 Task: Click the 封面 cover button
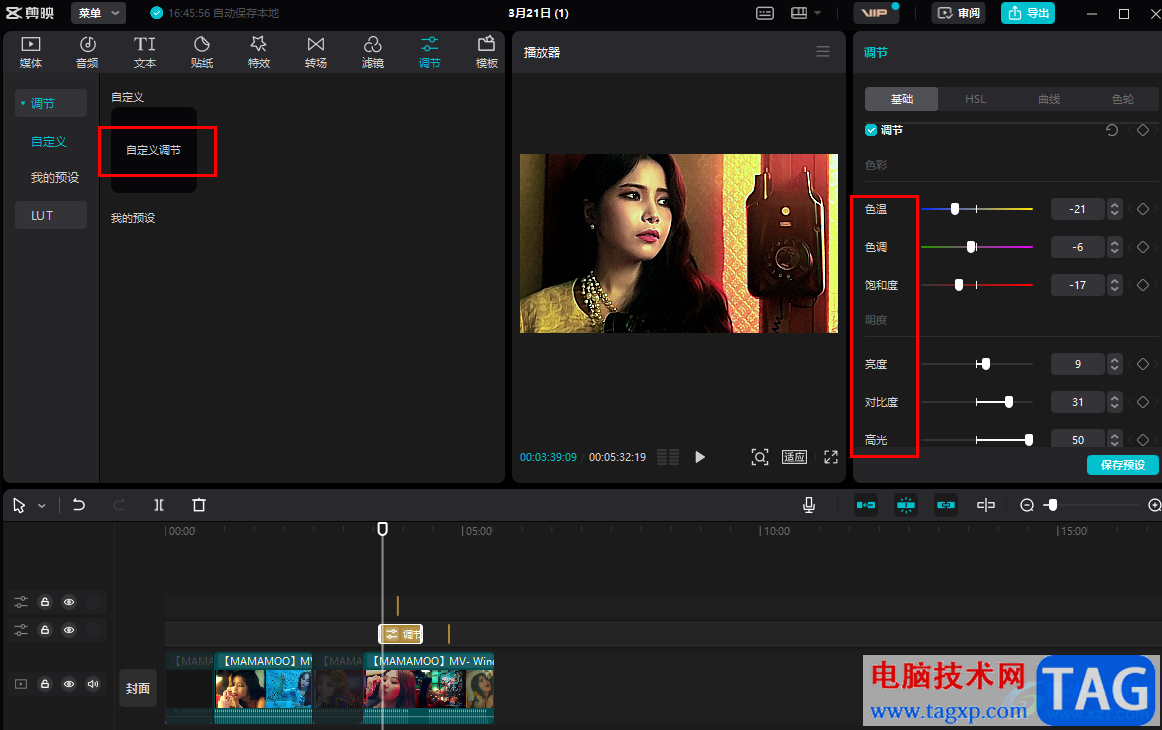138,688
